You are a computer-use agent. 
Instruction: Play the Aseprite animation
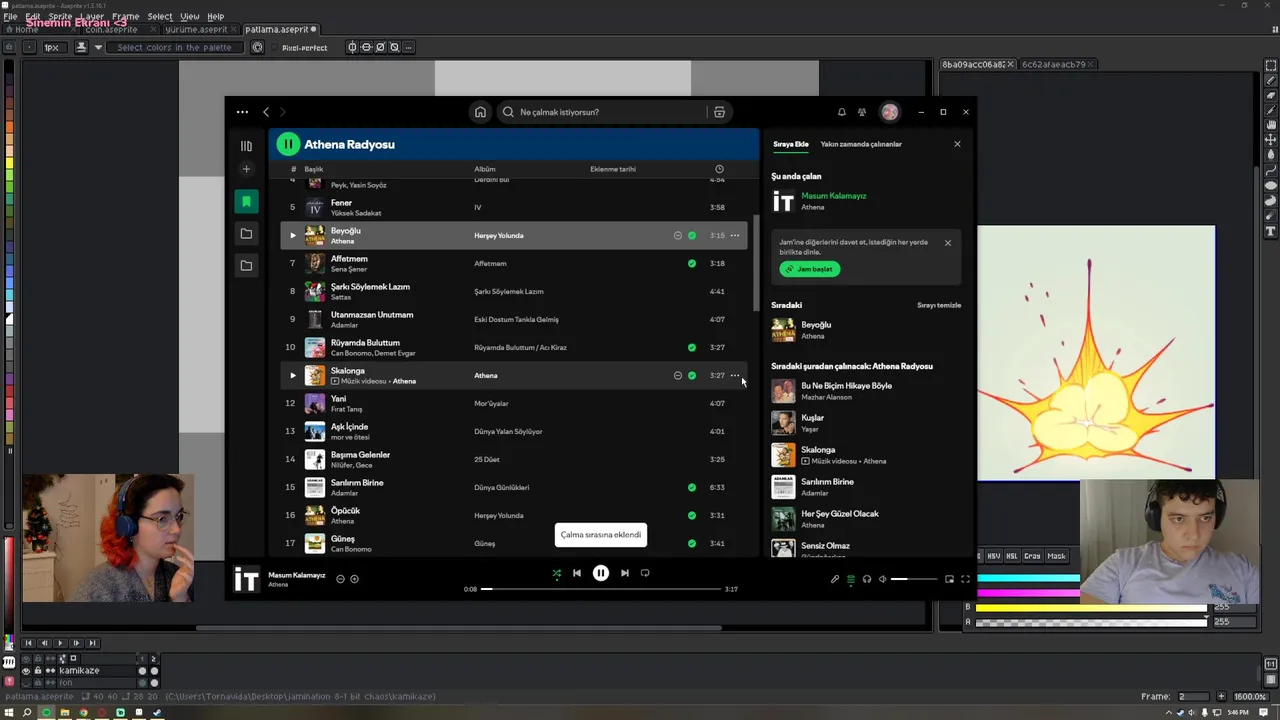[x=60, y=643]
